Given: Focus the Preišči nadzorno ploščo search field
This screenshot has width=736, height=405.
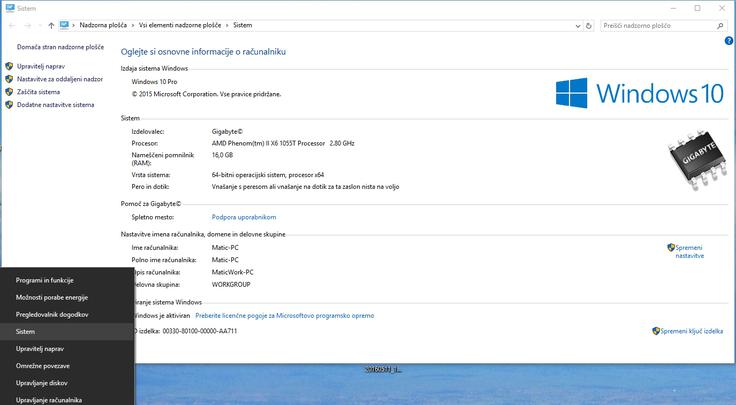Looking at the screenshot, I should [x=663, y=26].
